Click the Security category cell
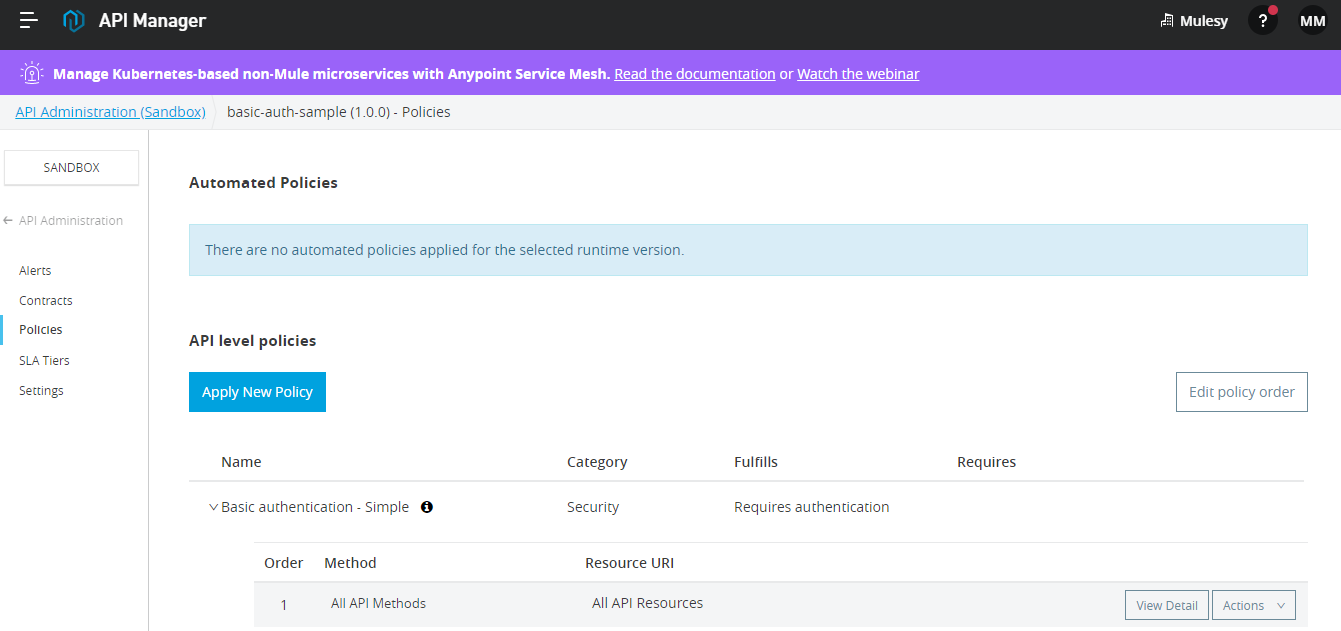 click(x=593, y=507)
